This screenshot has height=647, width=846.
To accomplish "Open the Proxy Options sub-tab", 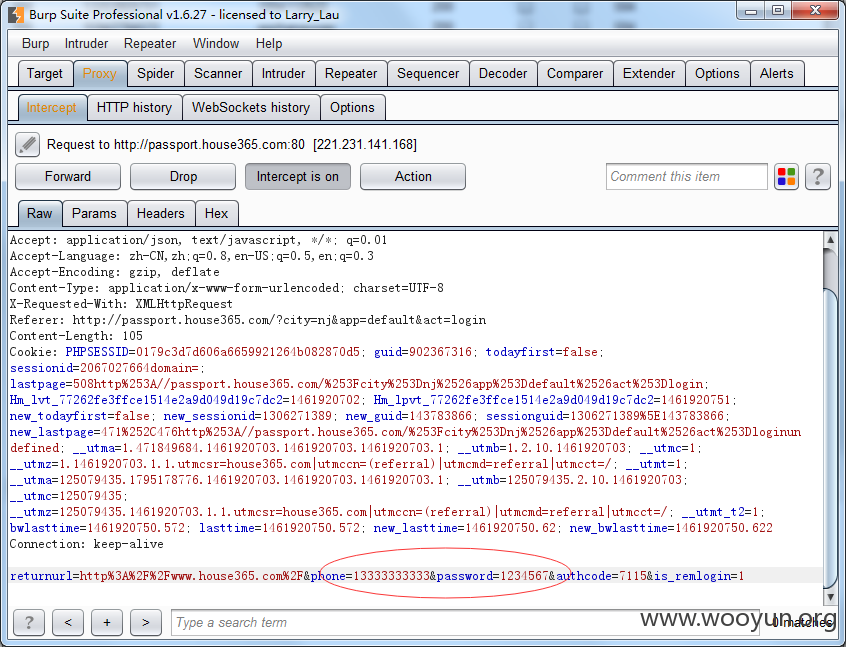I will click(352, 107).
